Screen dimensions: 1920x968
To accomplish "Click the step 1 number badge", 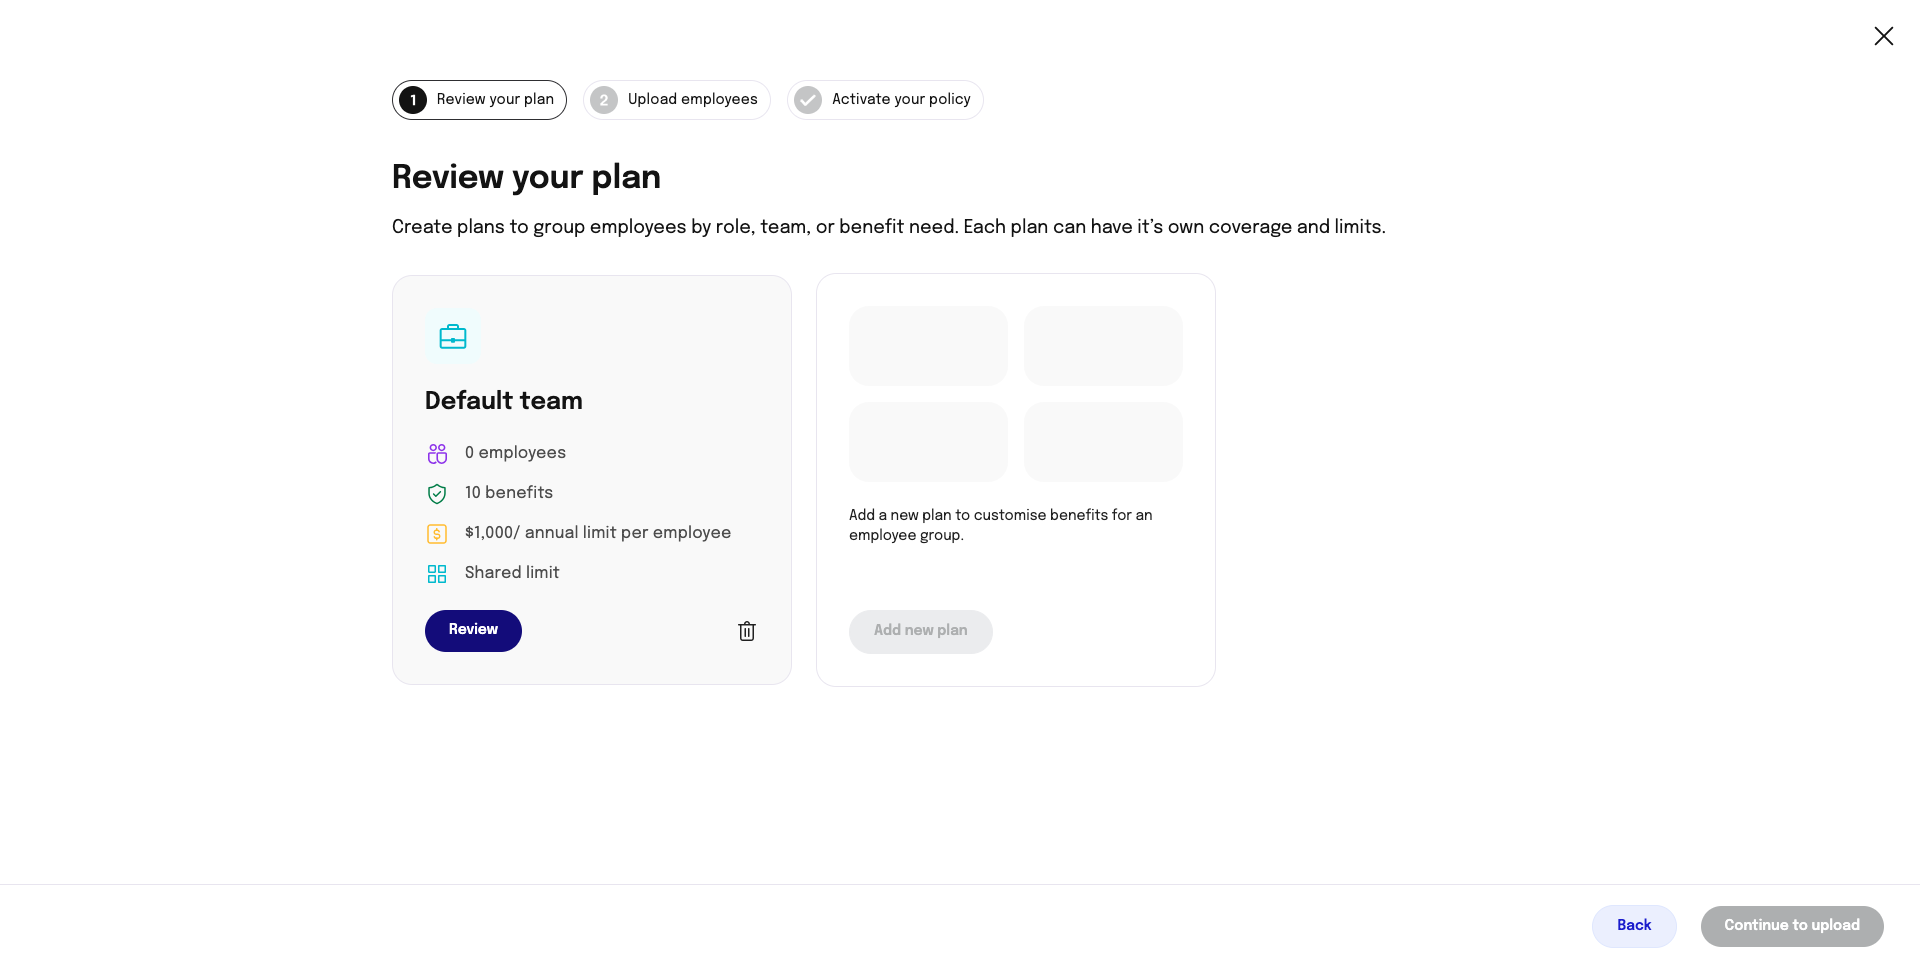I will 413,100.
